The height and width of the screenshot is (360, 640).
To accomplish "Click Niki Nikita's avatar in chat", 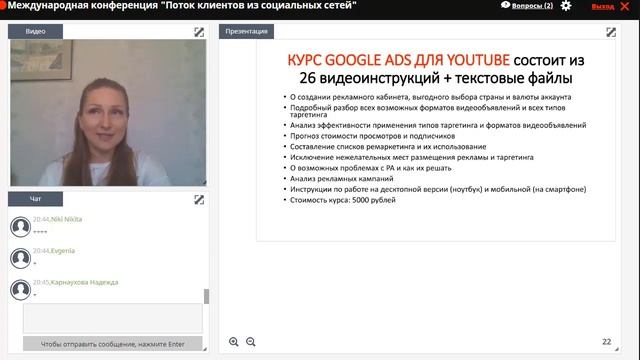I will (20, 227).
